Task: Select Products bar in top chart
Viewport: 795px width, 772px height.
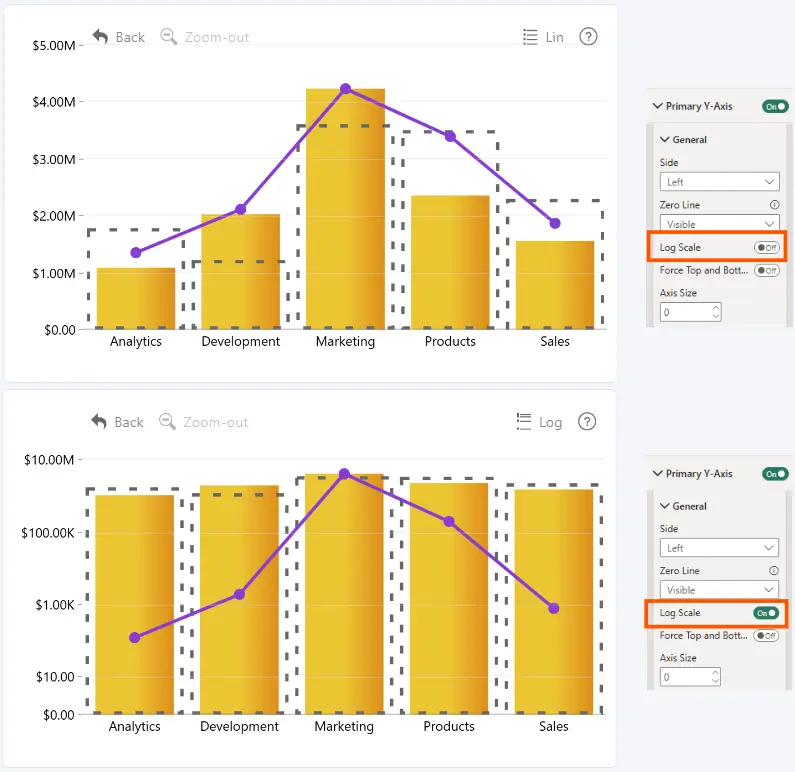Action: pos(450,262)
